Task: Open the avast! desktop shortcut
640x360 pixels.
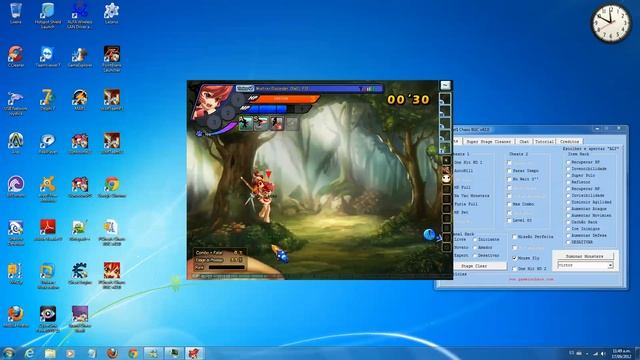Action: point(47,189)
